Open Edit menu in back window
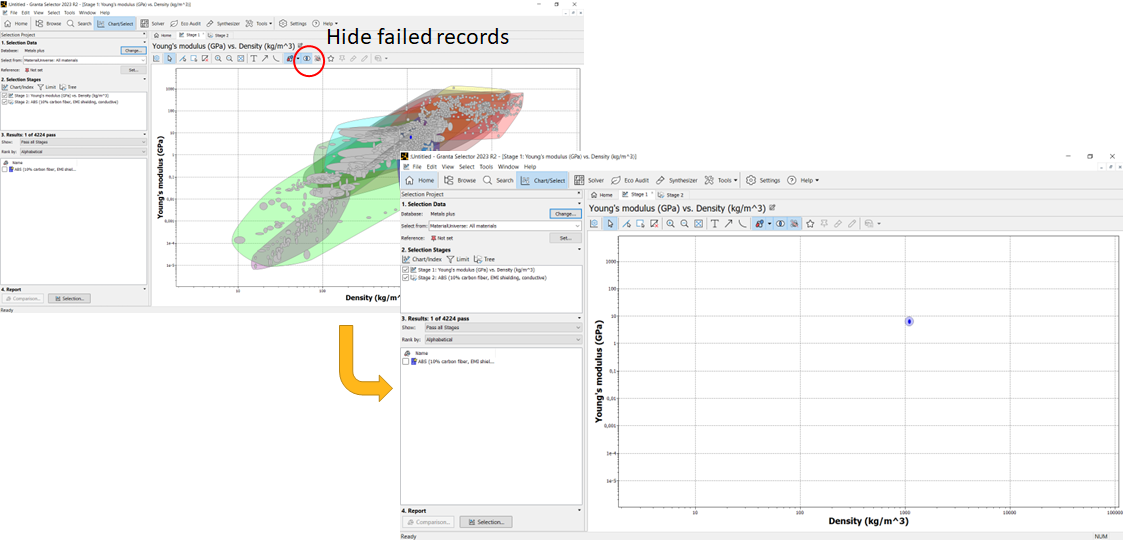 pyautogui.click(x=25, y=13)
